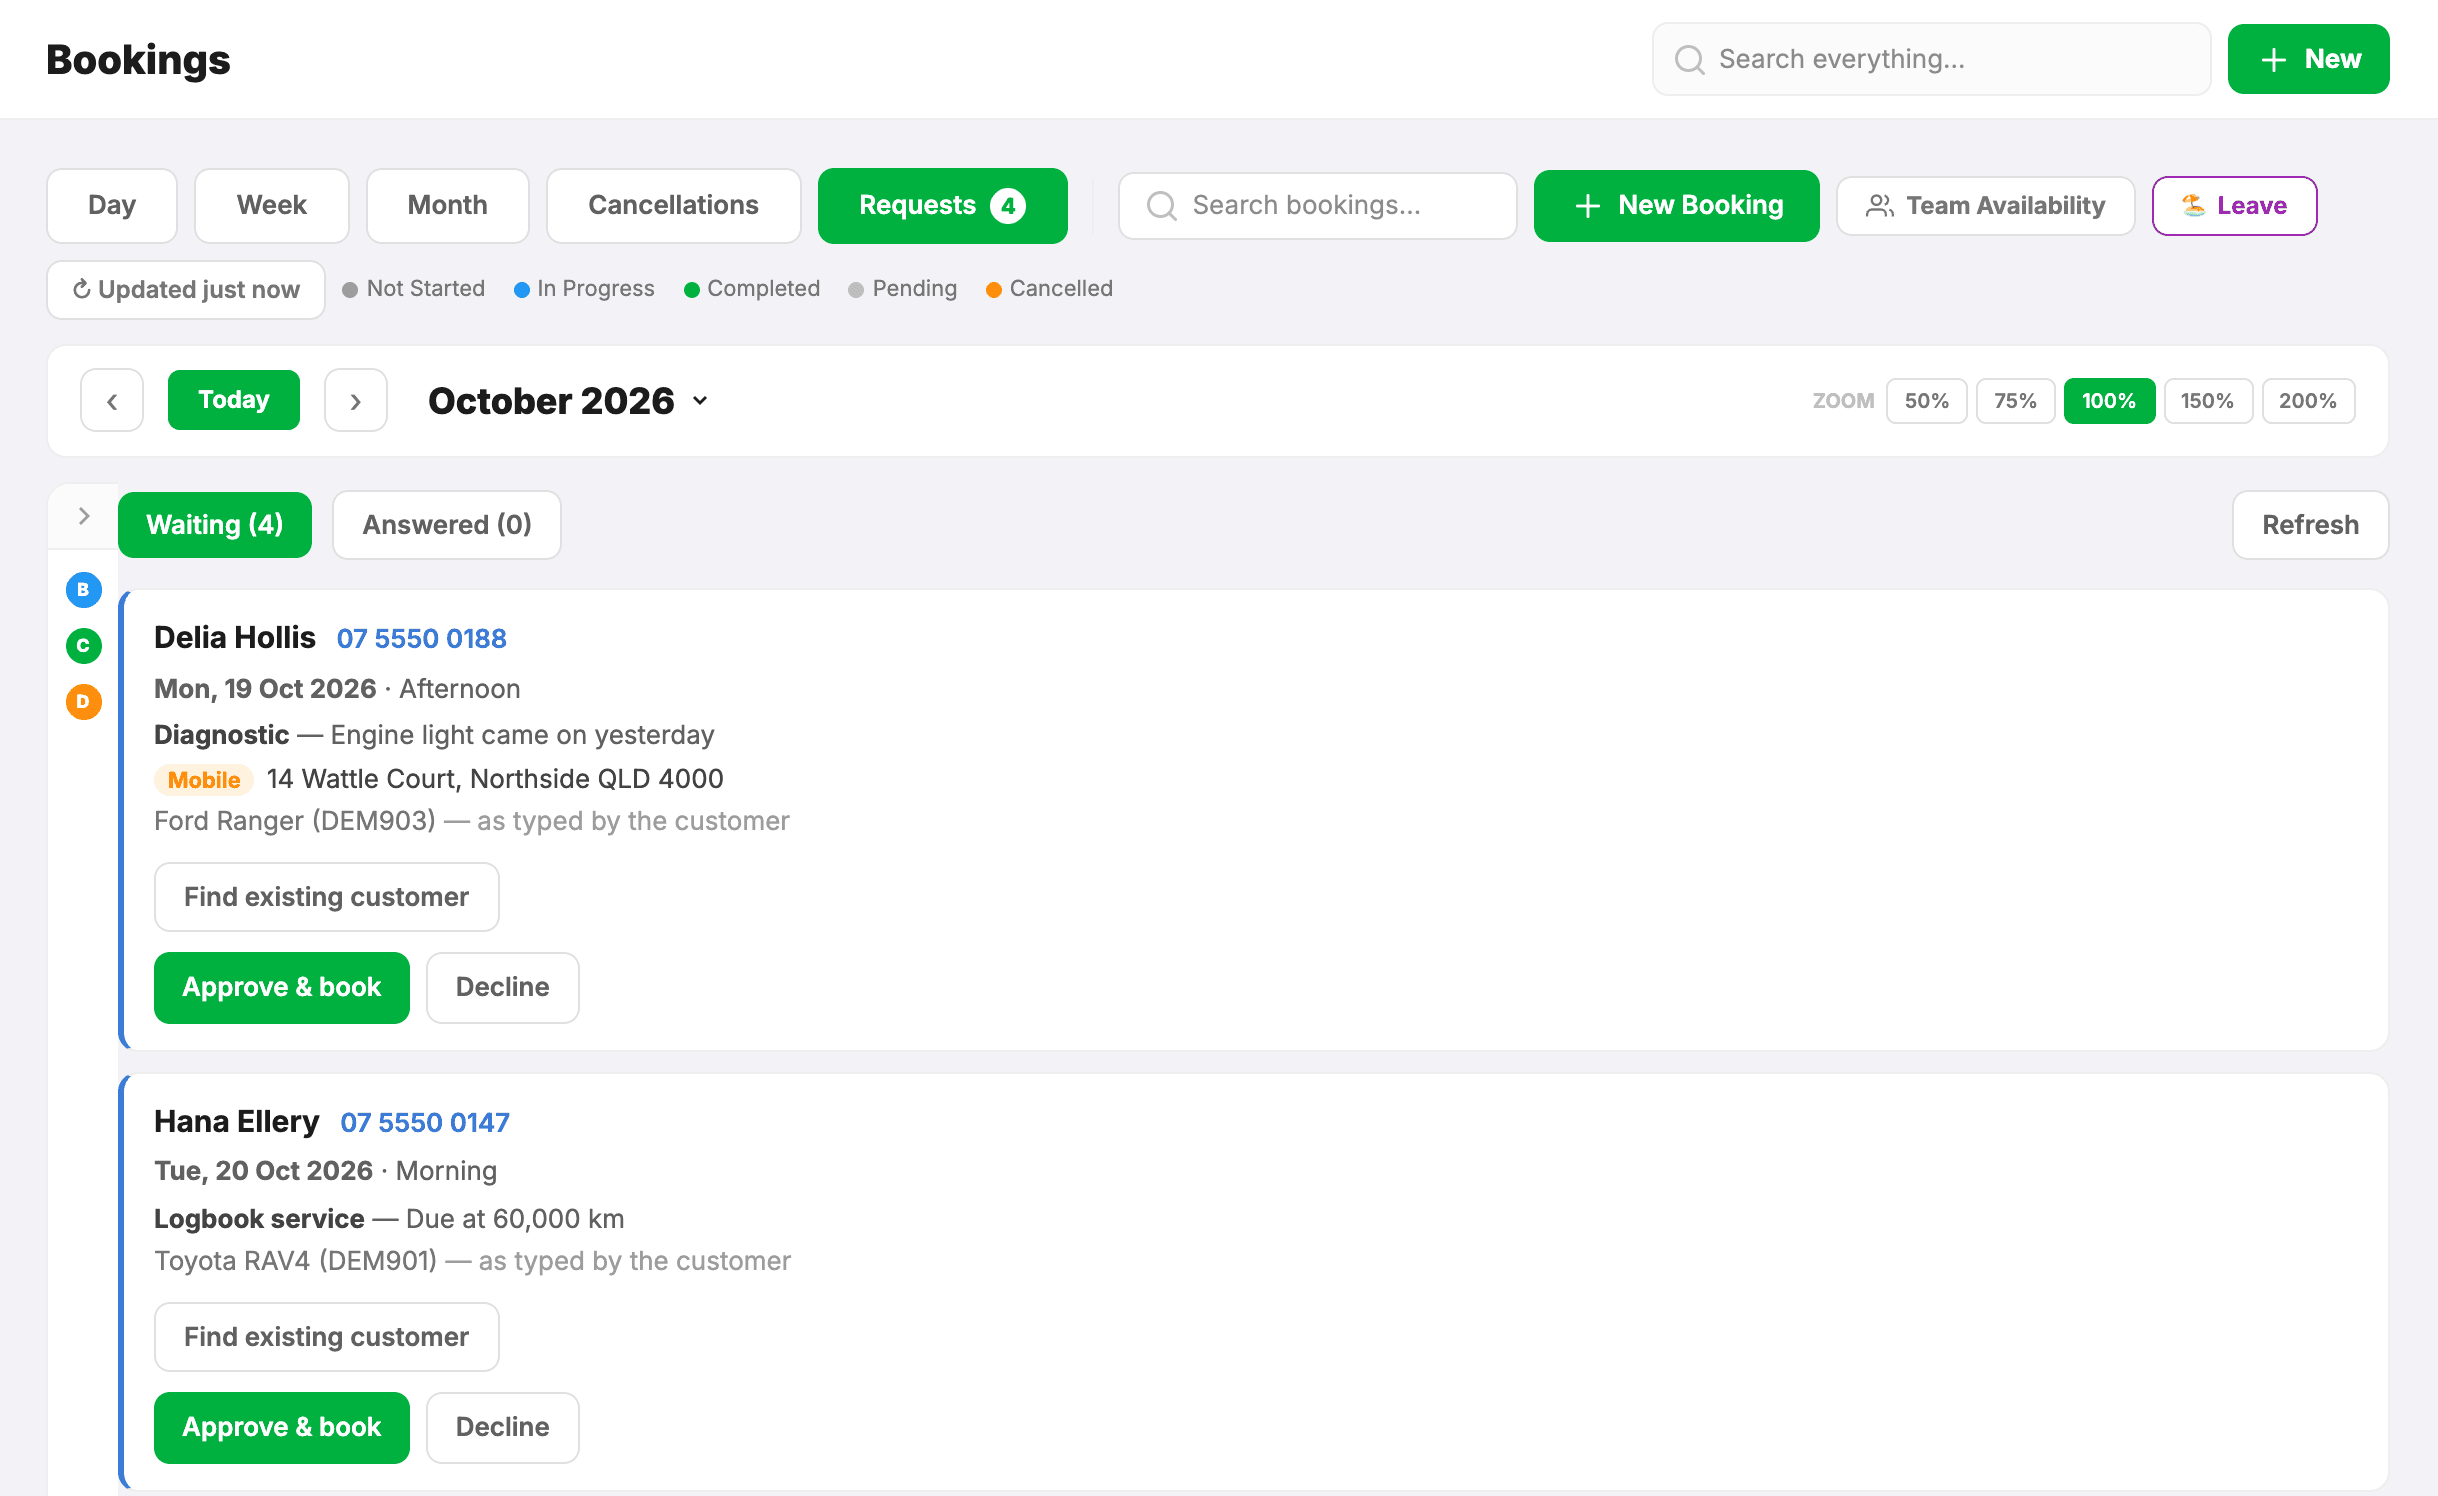
Task: Show the Answered (0) requests
Action: click(447, 525)
